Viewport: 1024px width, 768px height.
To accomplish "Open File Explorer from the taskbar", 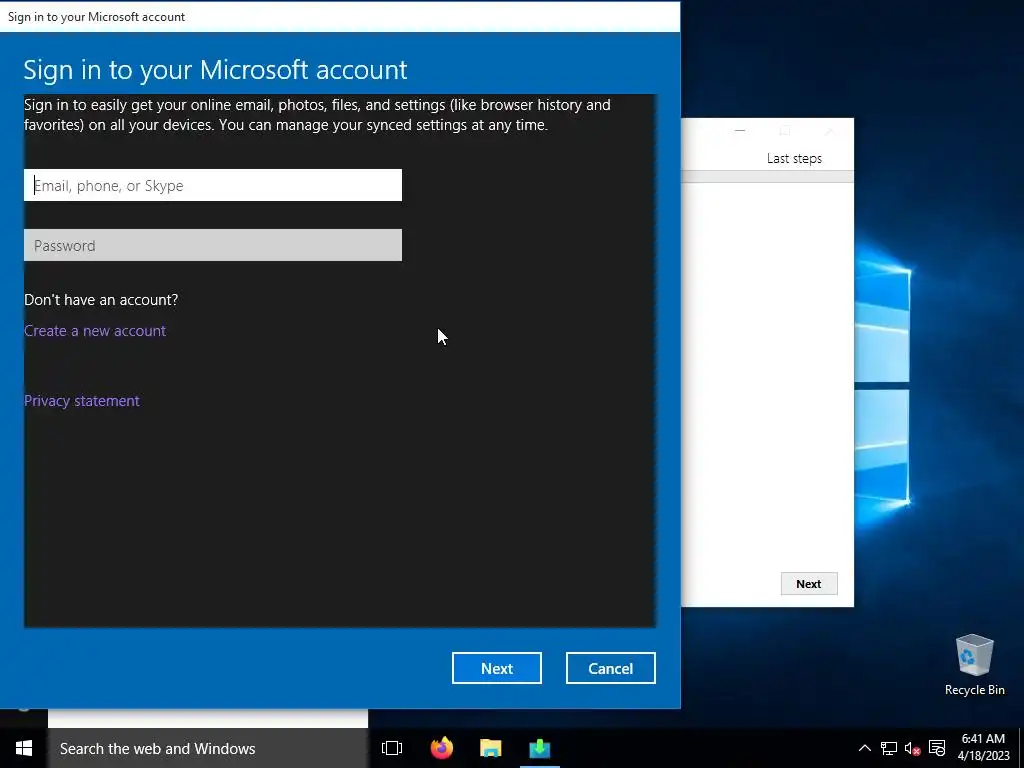I will [490, 748].
